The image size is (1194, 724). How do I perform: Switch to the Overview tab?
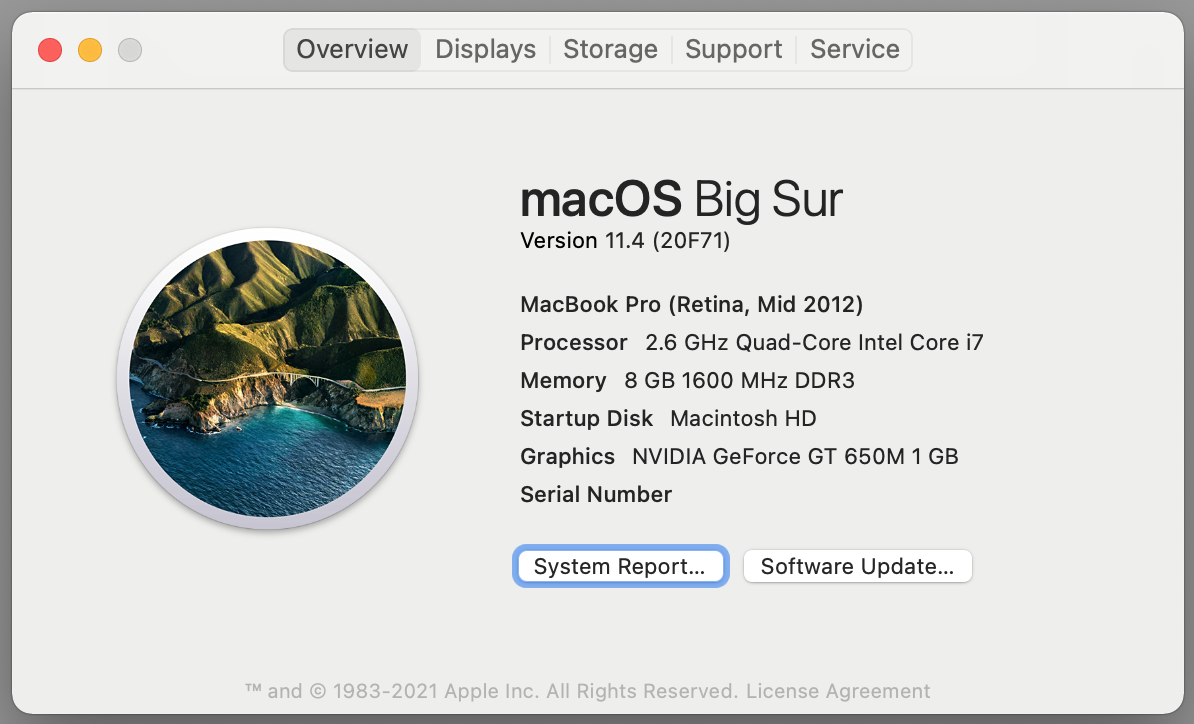[x=352, y=49]
